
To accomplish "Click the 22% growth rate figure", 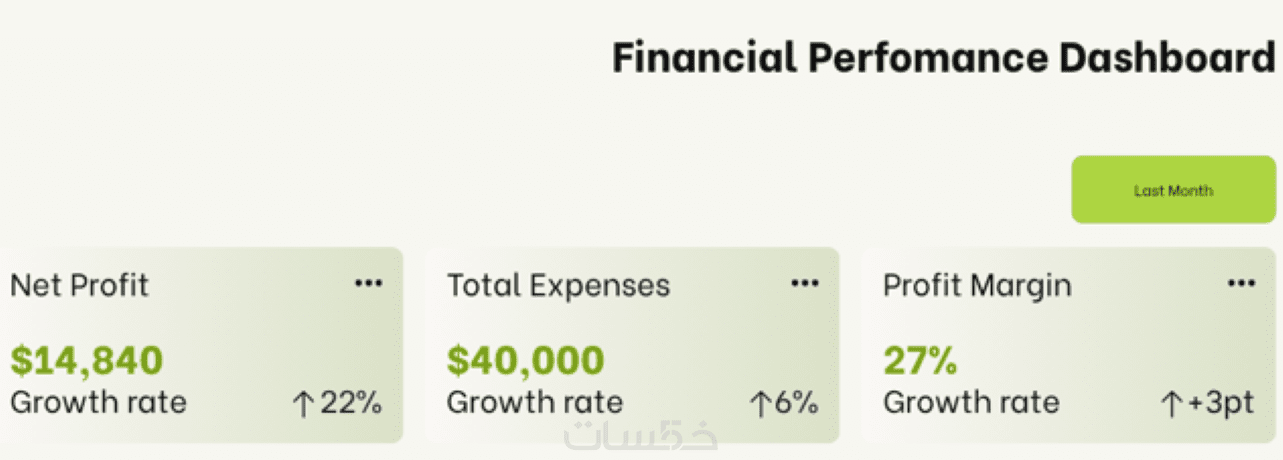I will [x=351, y=404].
